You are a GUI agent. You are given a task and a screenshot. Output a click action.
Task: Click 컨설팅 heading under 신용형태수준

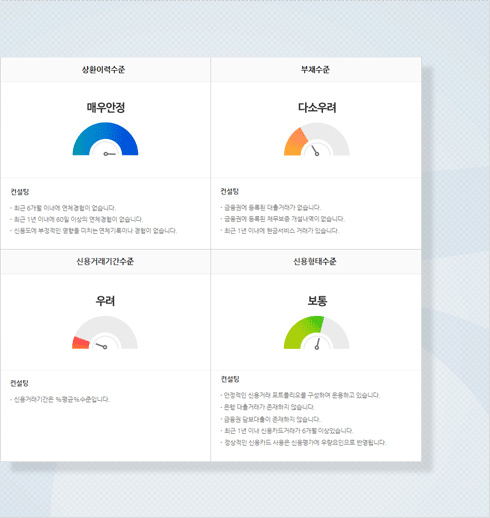(230, 379)
